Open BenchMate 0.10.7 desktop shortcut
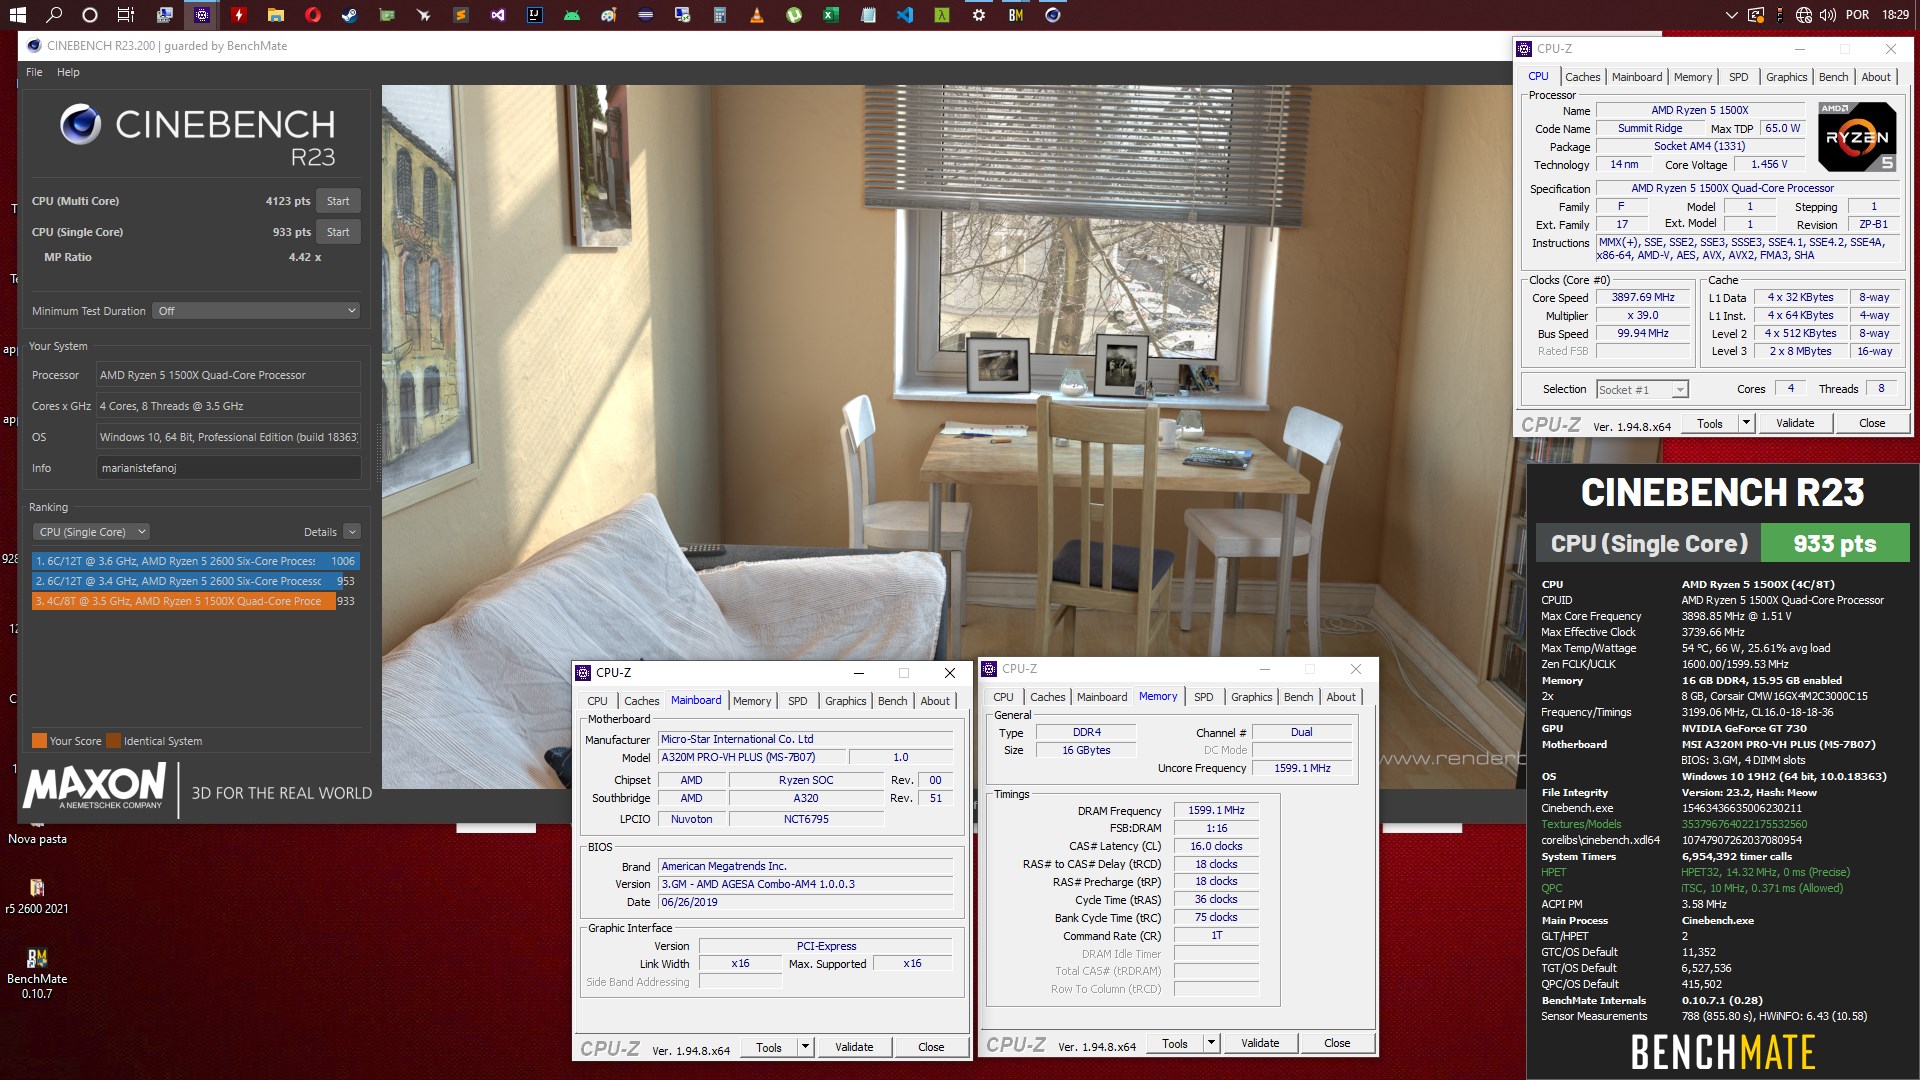The width and height of the screenshot is (1920, 1080). 37,972
